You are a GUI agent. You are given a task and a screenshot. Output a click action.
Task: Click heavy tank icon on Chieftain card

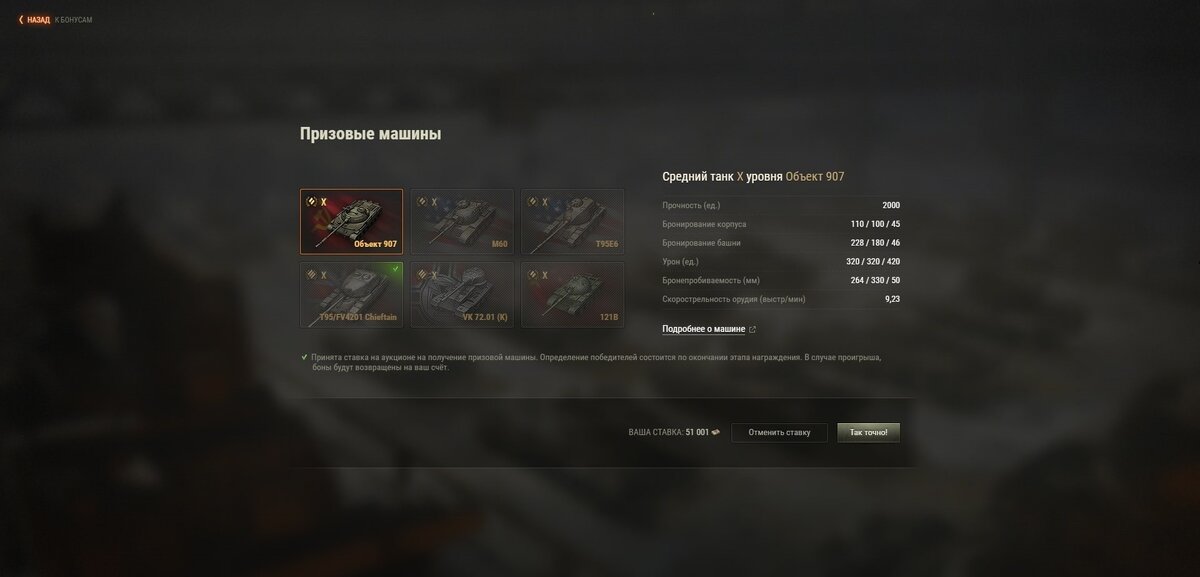[x=311, y=274]
